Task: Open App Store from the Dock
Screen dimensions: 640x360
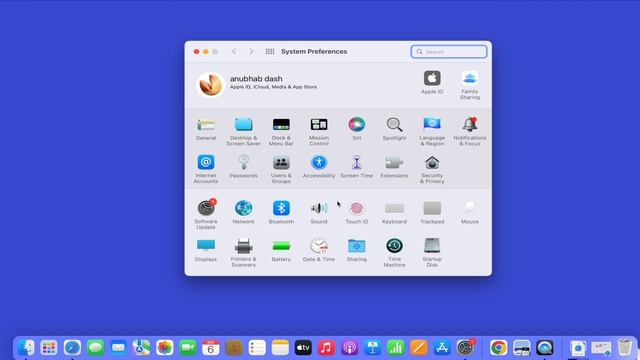Action: click(442, 347)
